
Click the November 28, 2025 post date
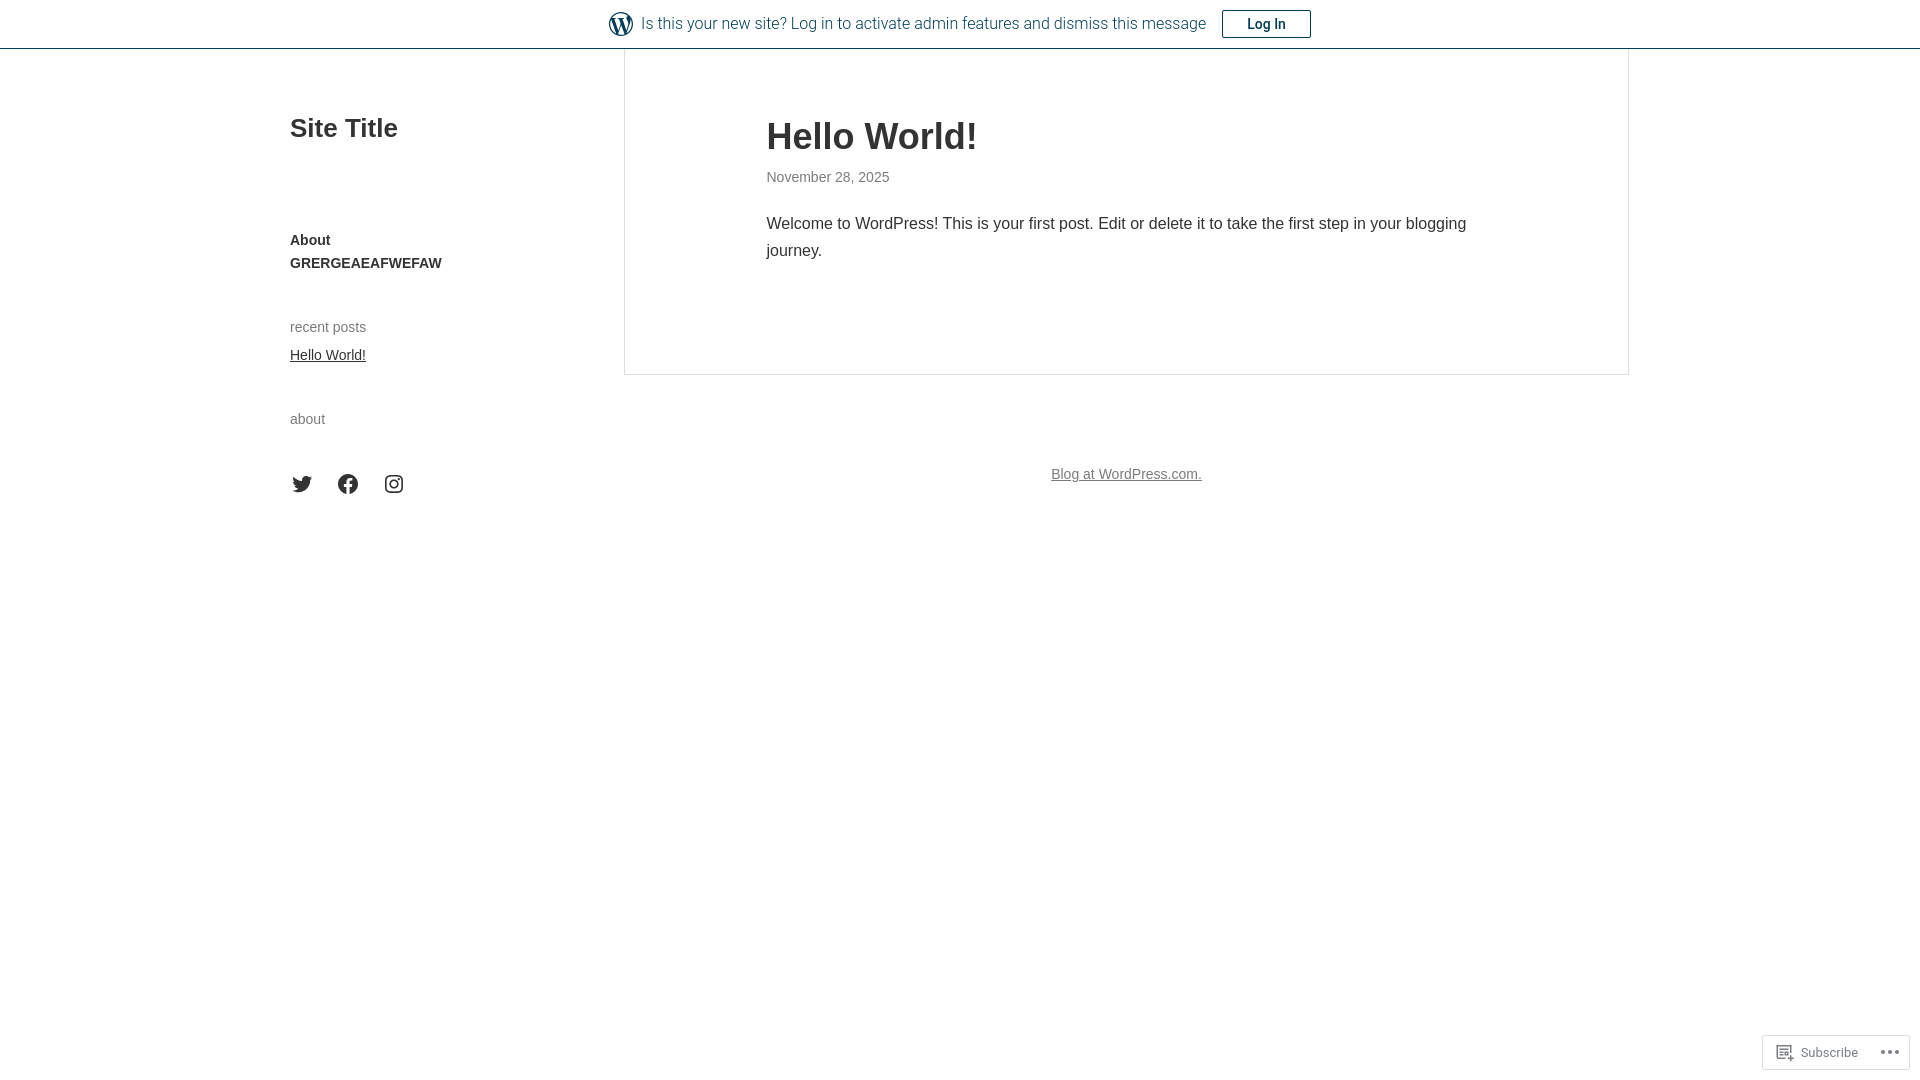coord(828,177)
